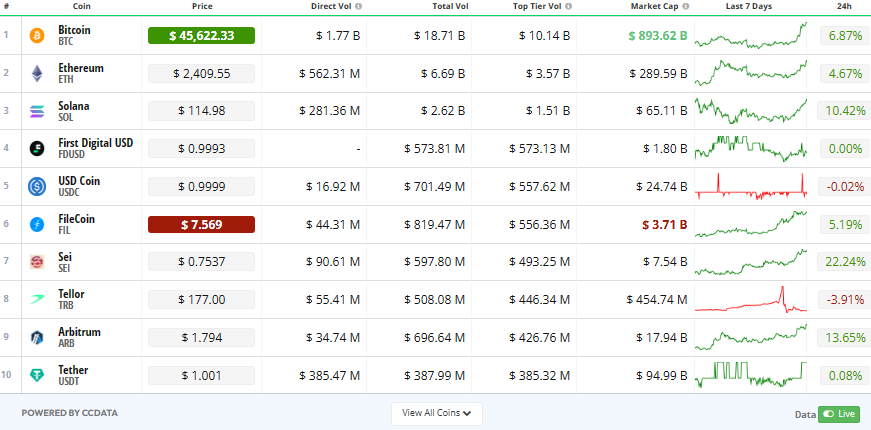
Task: Click the POWERED BY CCDATA label
Action: click(69, 413)
